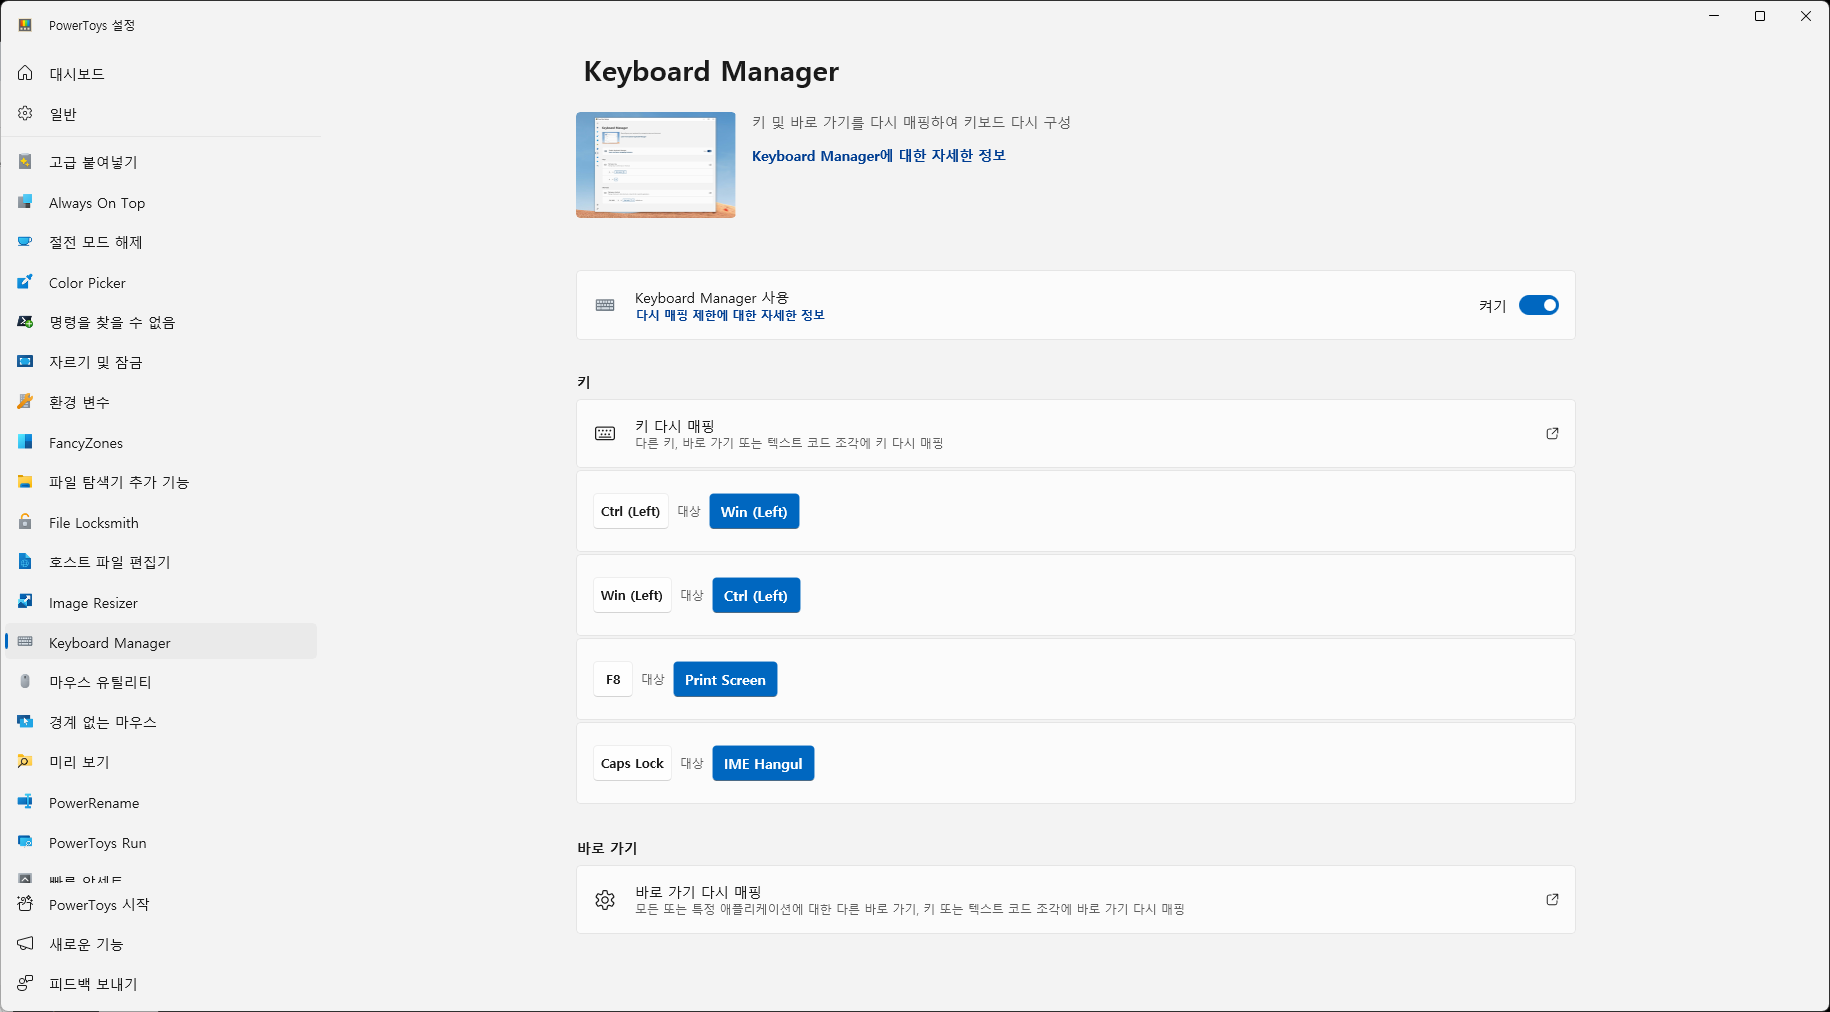The width and height of the screenshot is (1830, 1012).
Task: Click the 켜기 label beside the toggle
Action: tap(1492, 306)
